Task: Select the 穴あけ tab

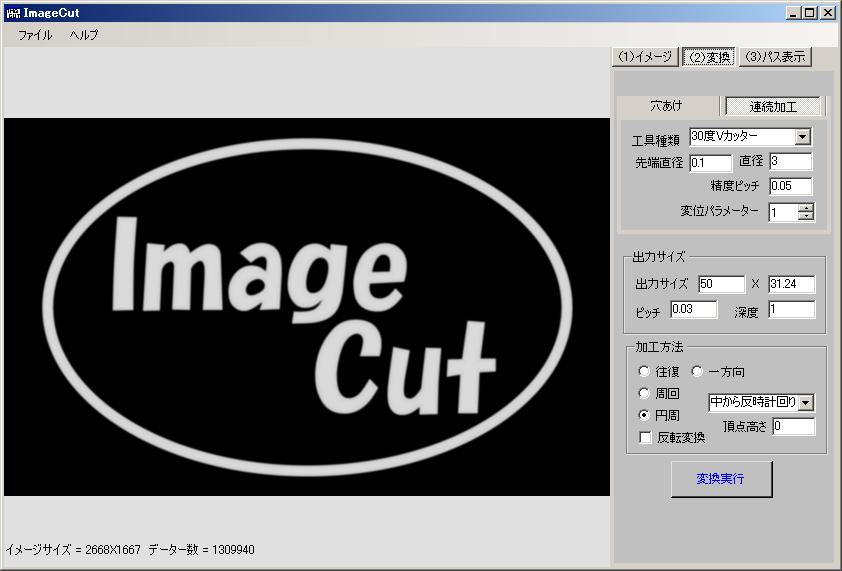Action: point(667,106)
